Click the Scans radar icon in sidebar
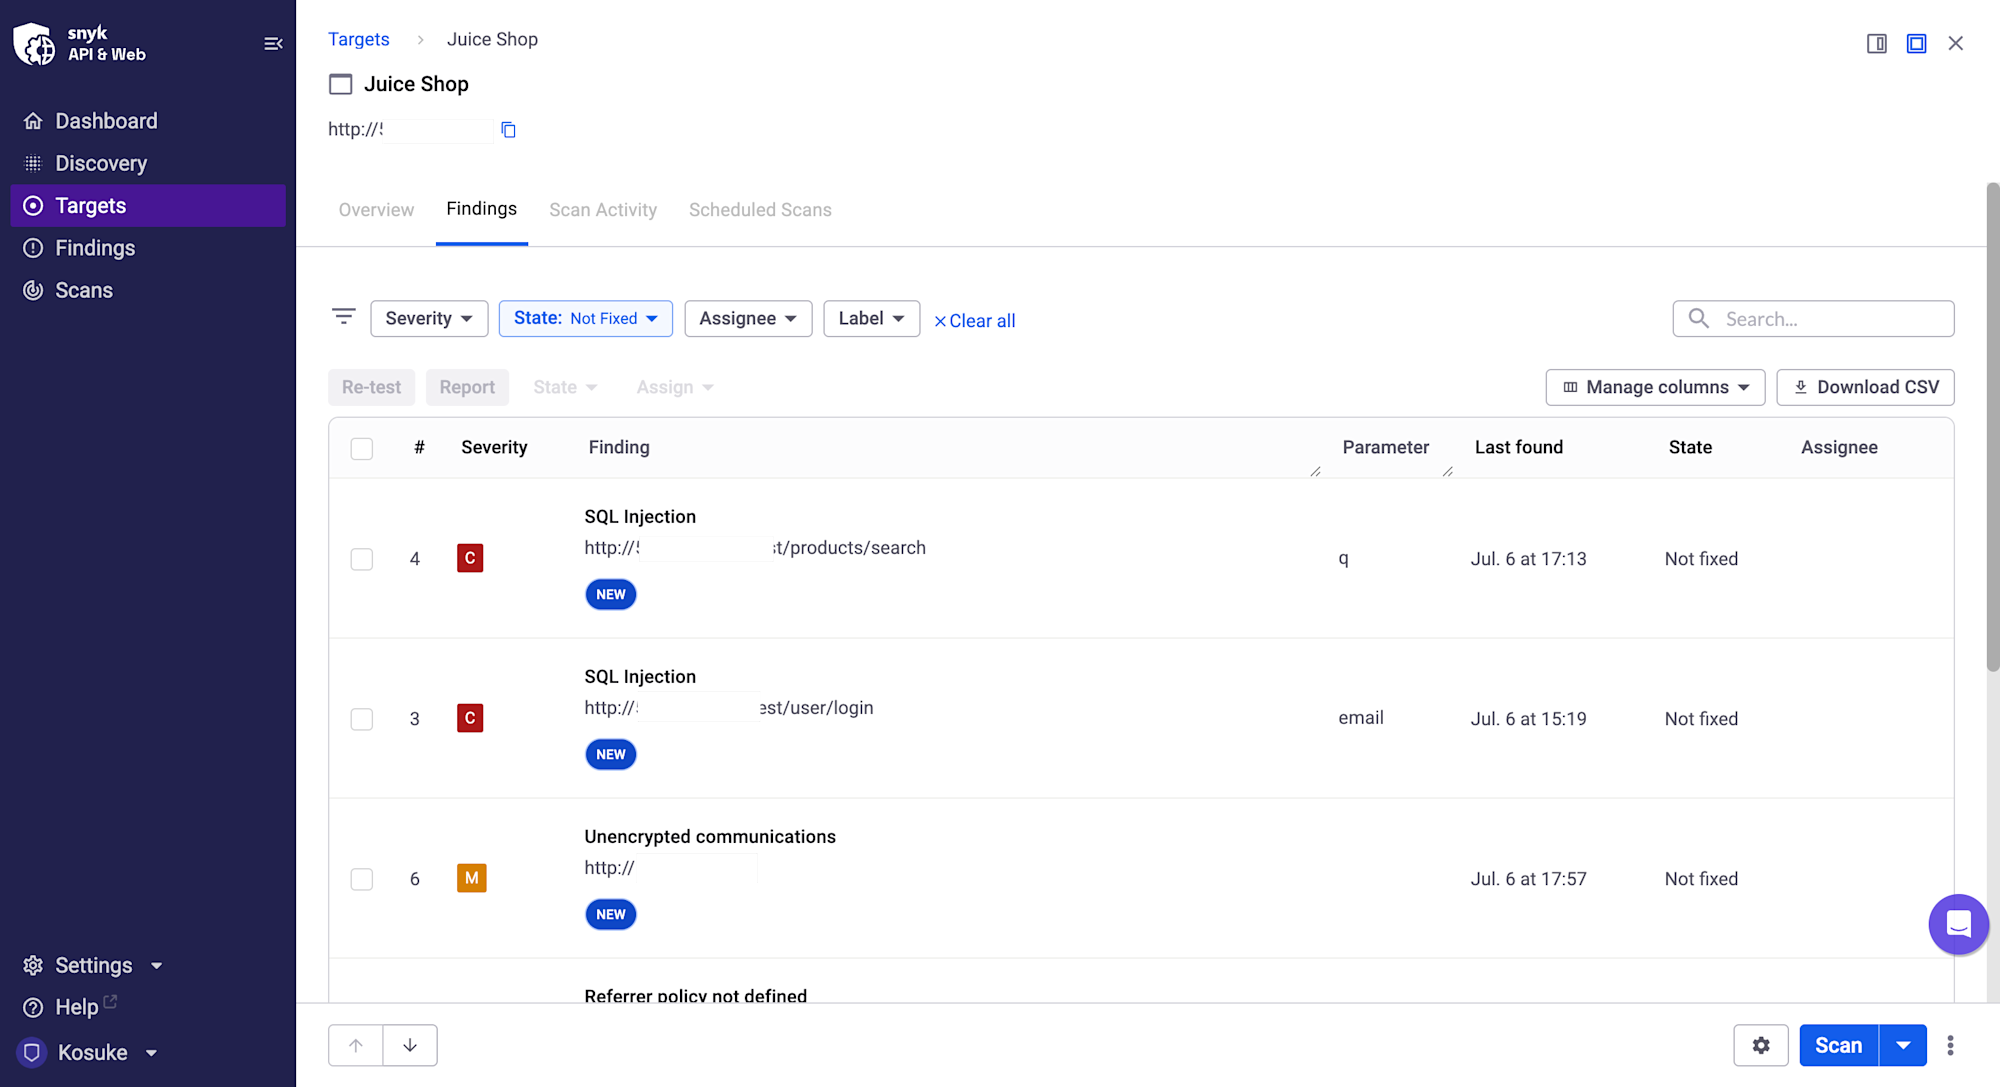Viewport: 2000px width, 1087px height. click(x=33, y=290)
